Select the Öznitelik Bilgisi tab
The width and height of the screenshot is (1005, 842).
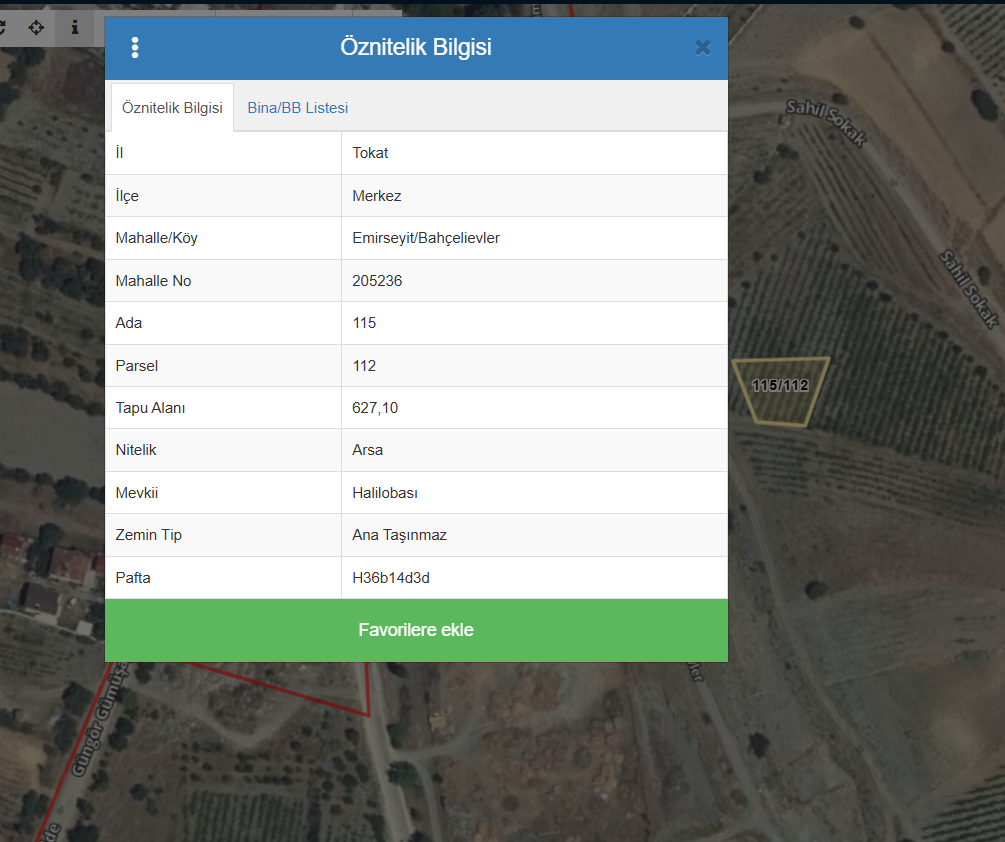[x=172, y=108]
